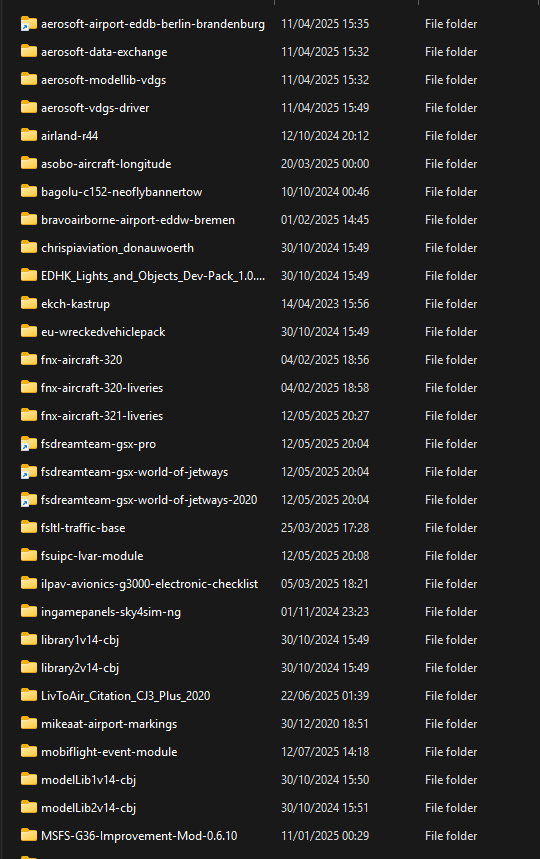
Task: Select the fnx-aircraft-320 folder icon
Action: pos(28,359)
